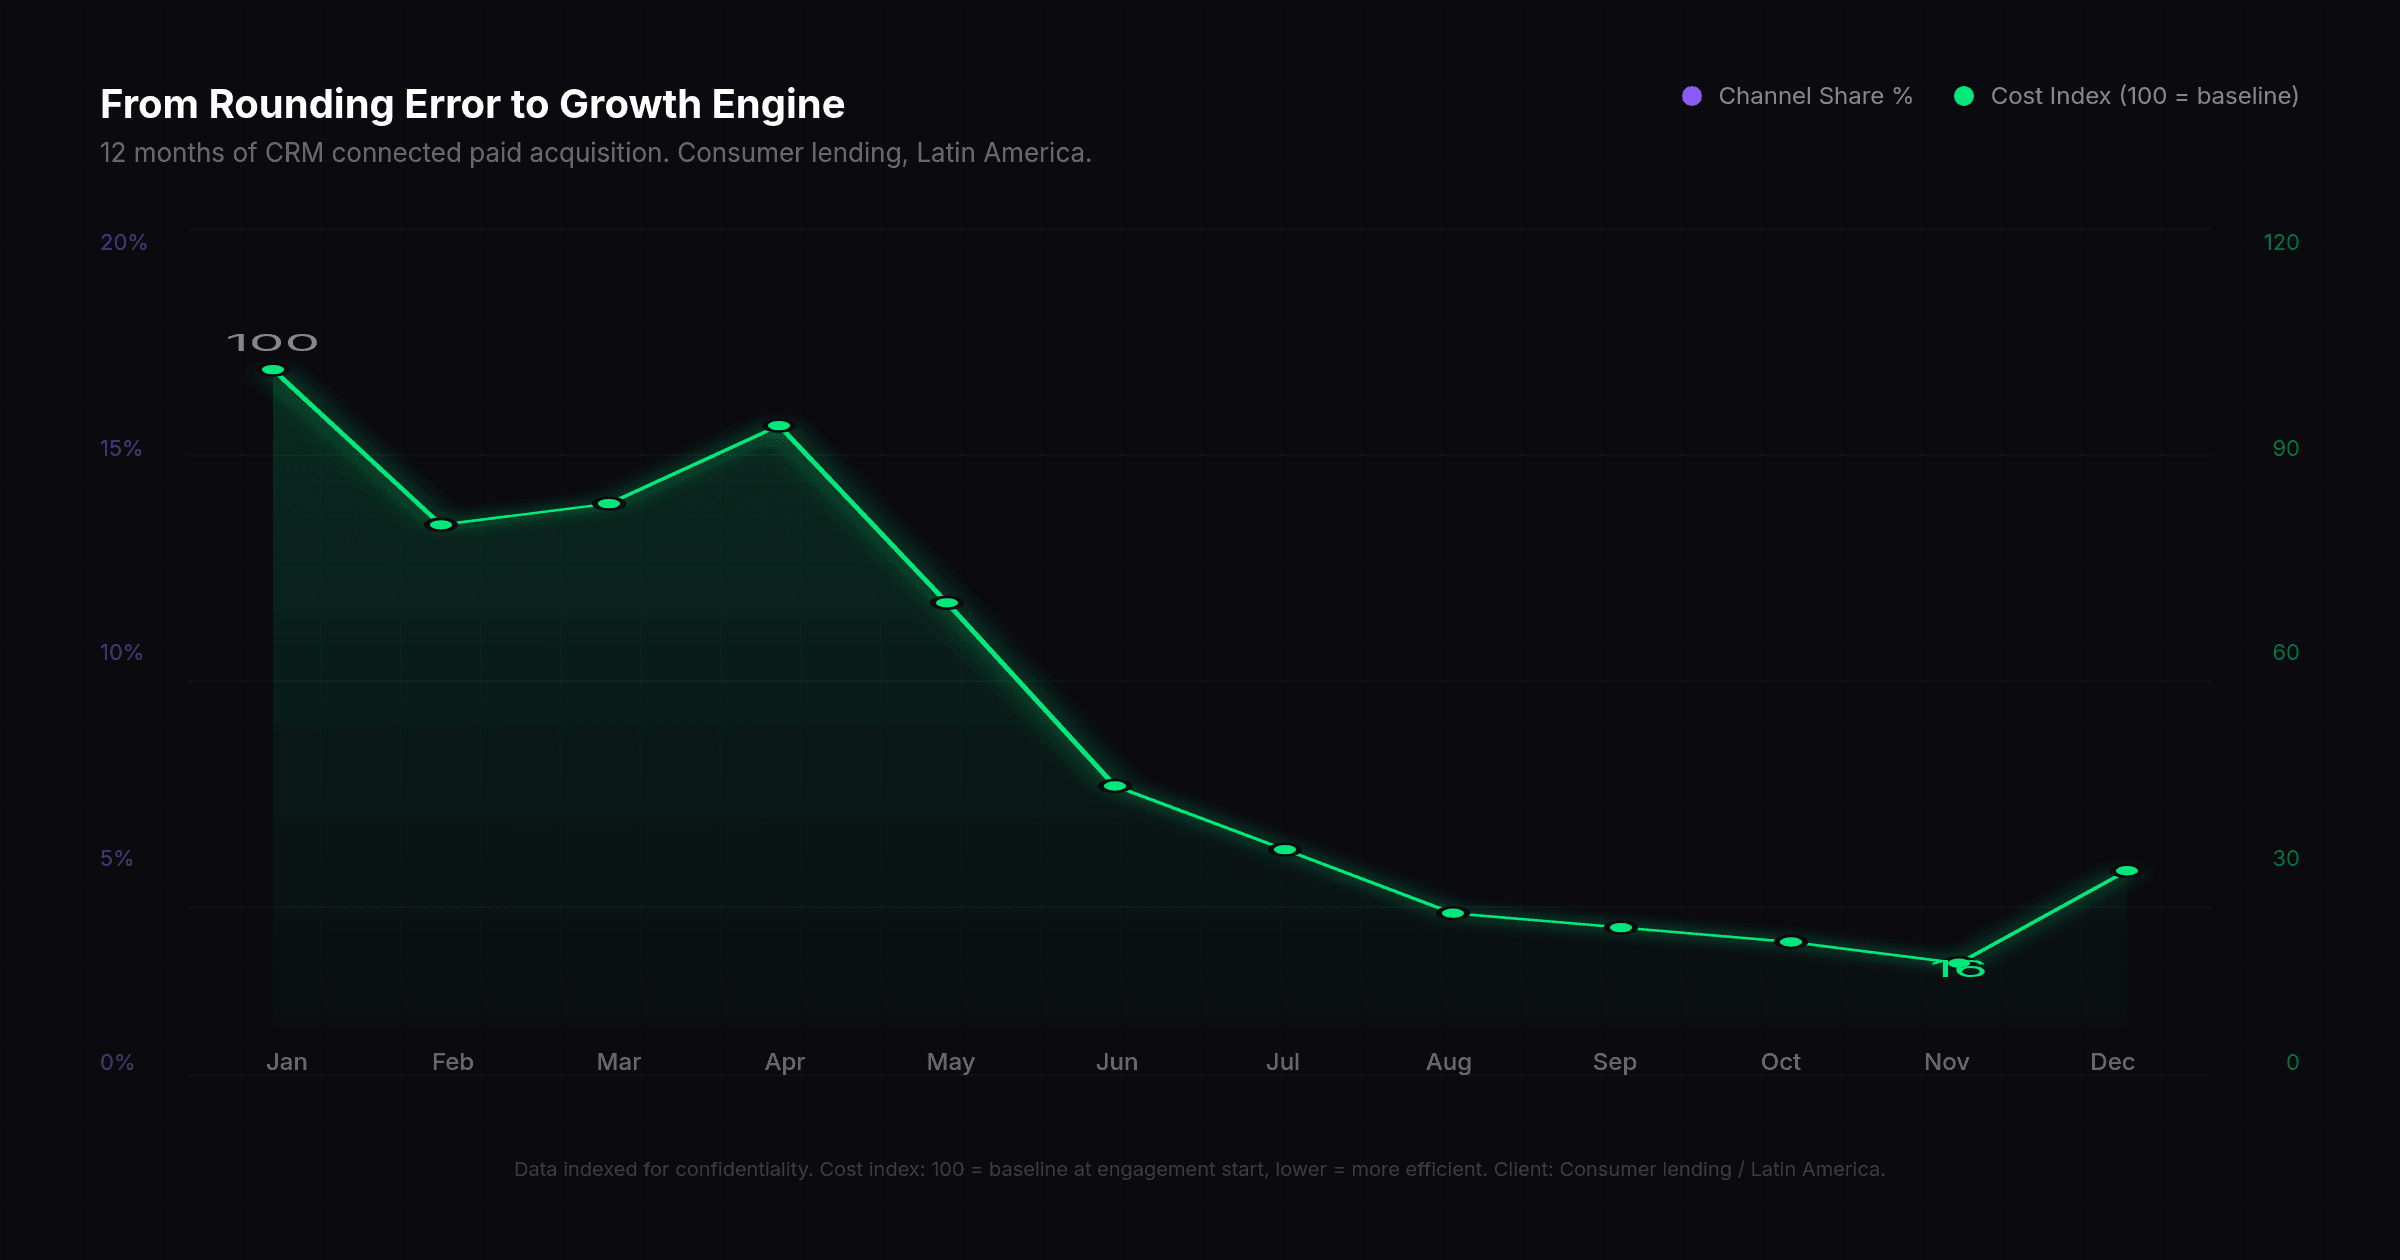This screenshot has height=1260, width=2400.
Task: Click the December data point marker
Action: tap(2127, 871)
